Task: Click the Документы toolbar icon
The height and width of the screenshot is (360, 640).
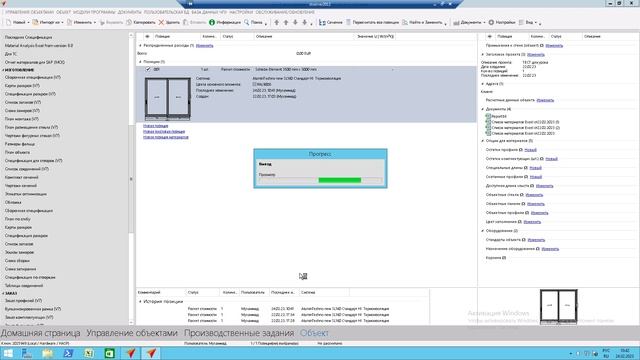Action: tap(456, 22)
